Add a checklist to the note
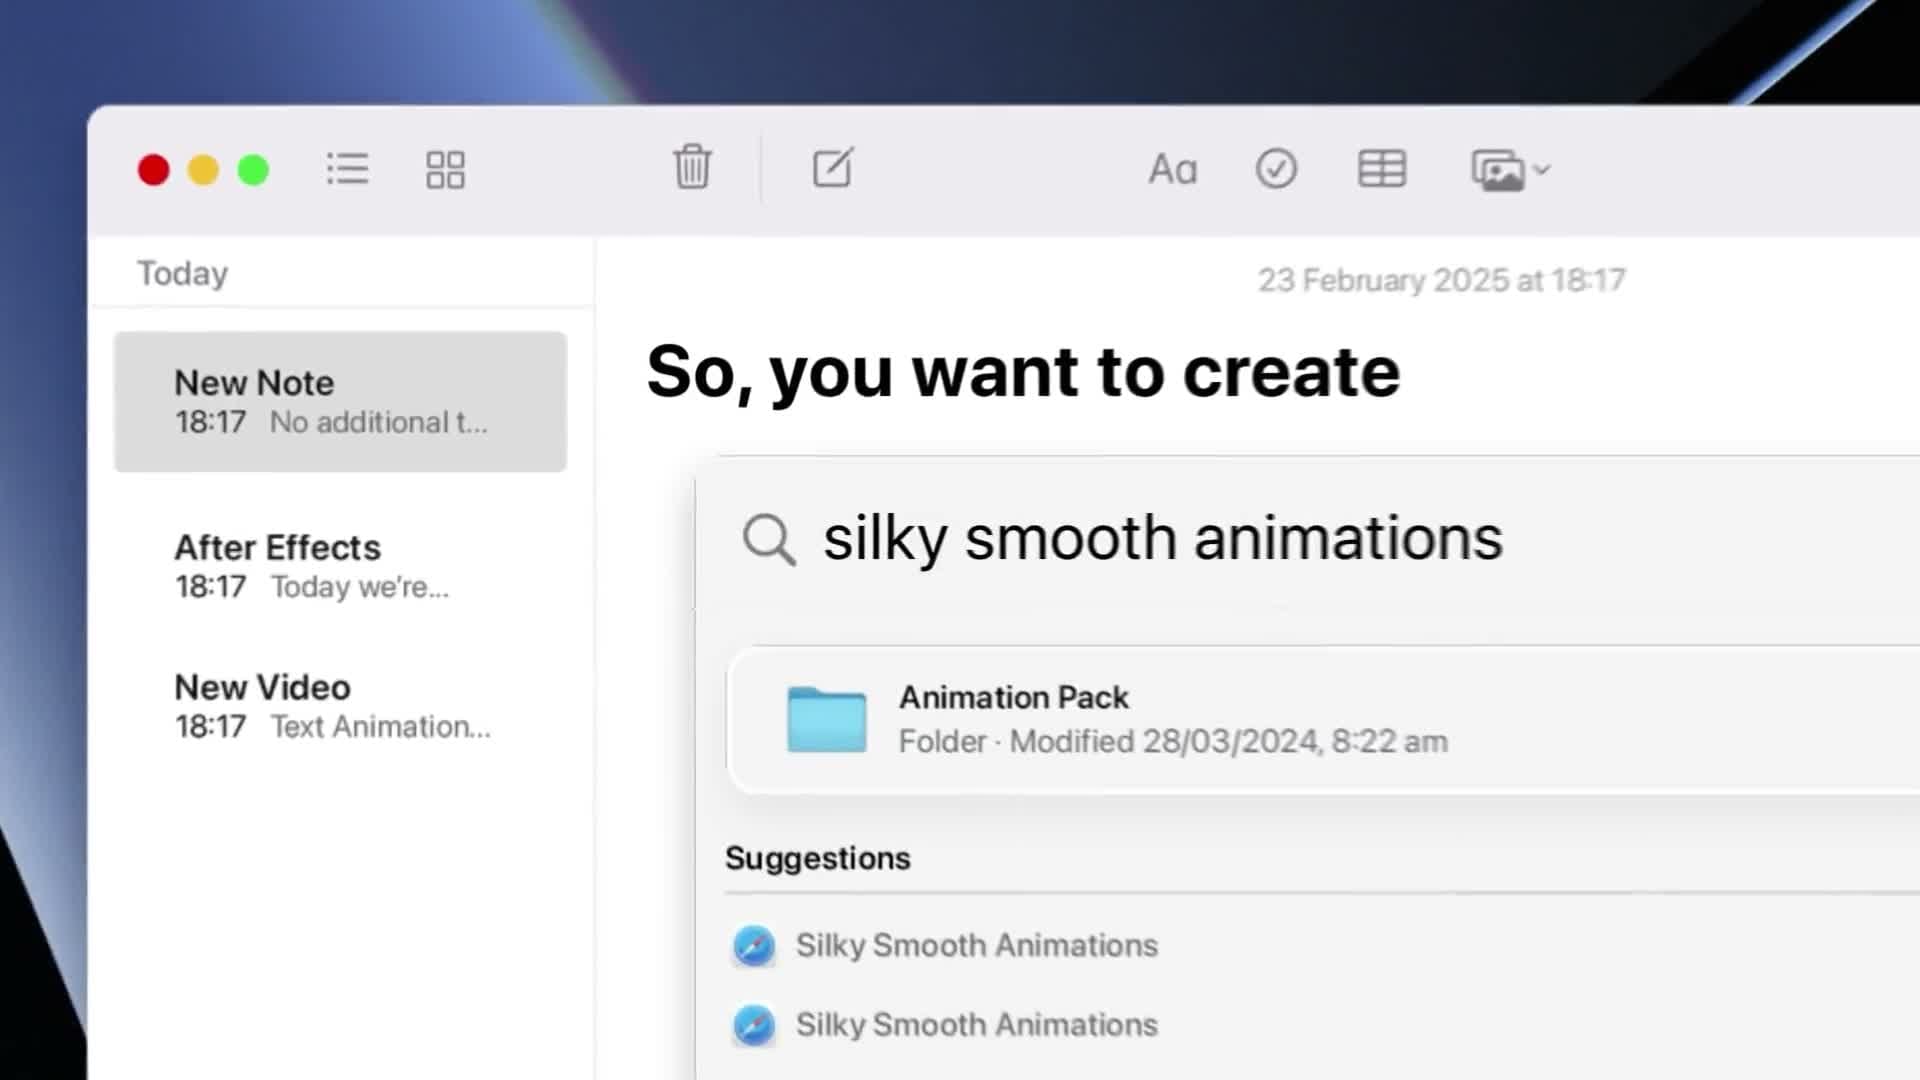 click(1276, 169)
